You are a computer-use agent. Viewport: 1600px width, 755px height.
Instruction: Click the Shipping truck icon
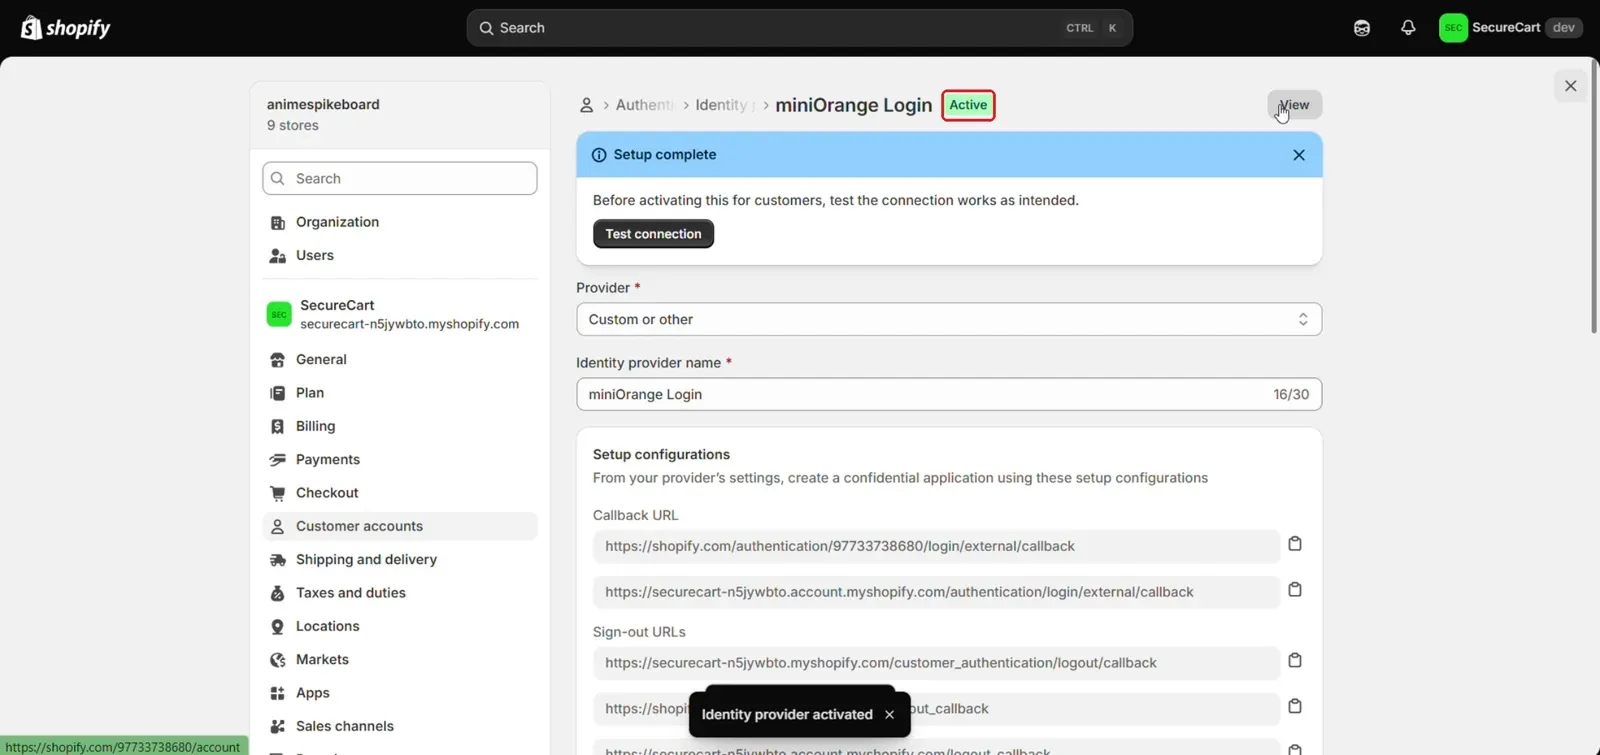(278, 560)
